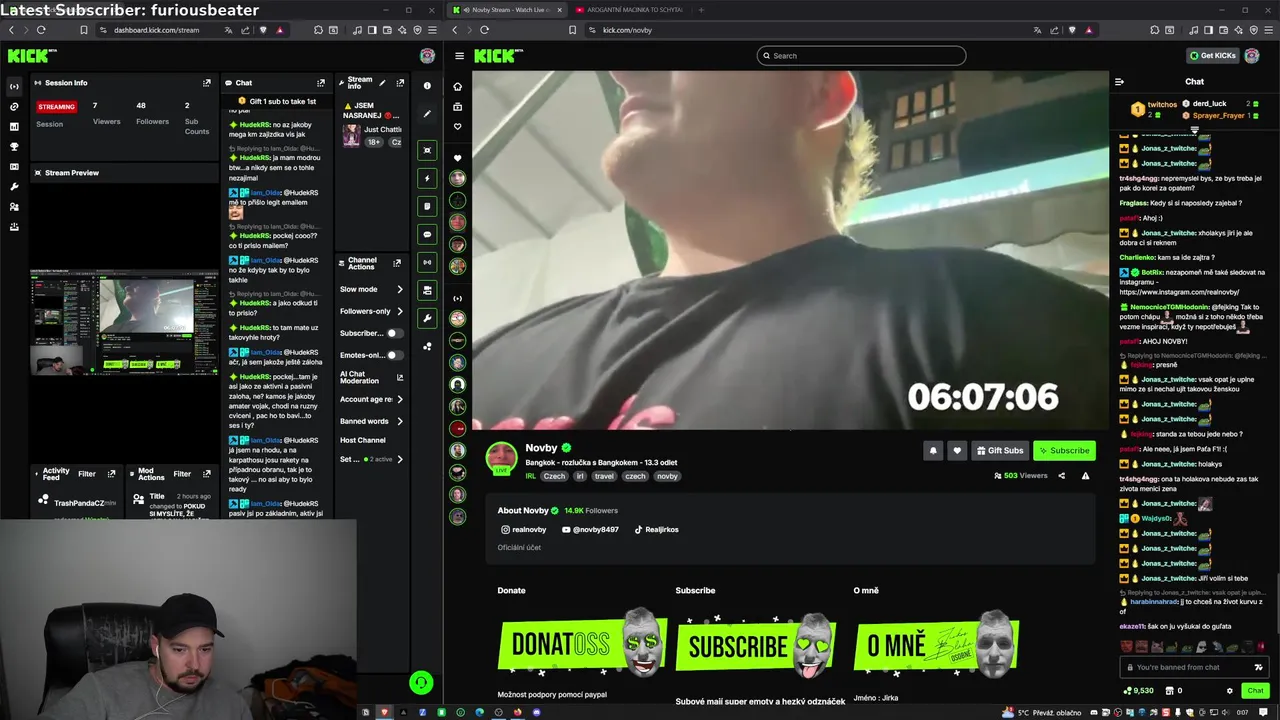The image size is (1280, 720).
Task: Open the wrench settings icon in the dashboard left sidebar
Action: [14, 187]
